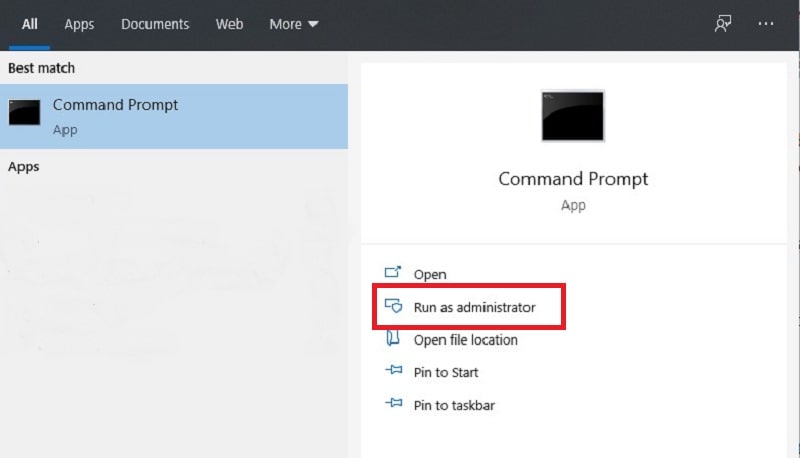Choose Run as administrator
Viewport: 800px width, 458px height.
474,307
